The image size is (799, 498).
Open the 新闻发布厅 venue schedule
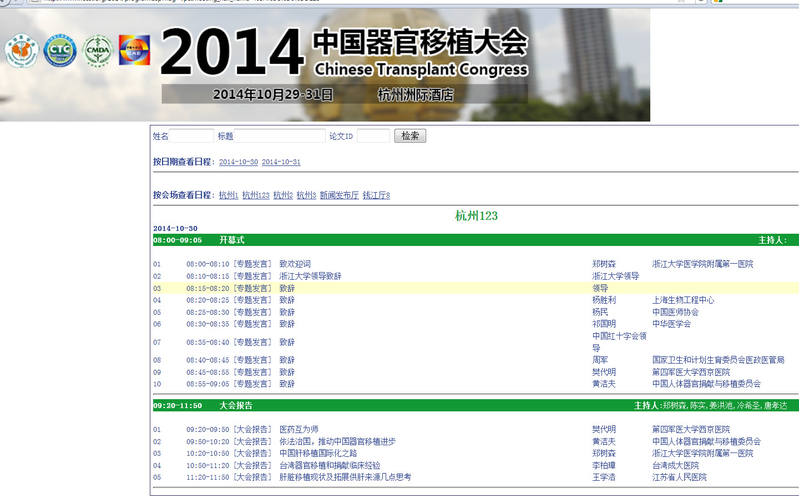(339, 195)
